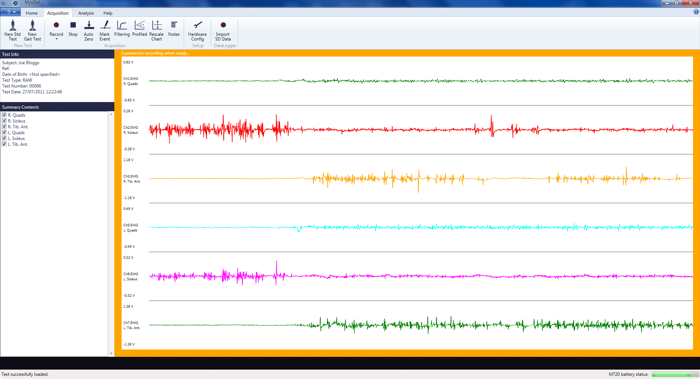
Task: Open Hardware Config setup
Action: point(197,30)
